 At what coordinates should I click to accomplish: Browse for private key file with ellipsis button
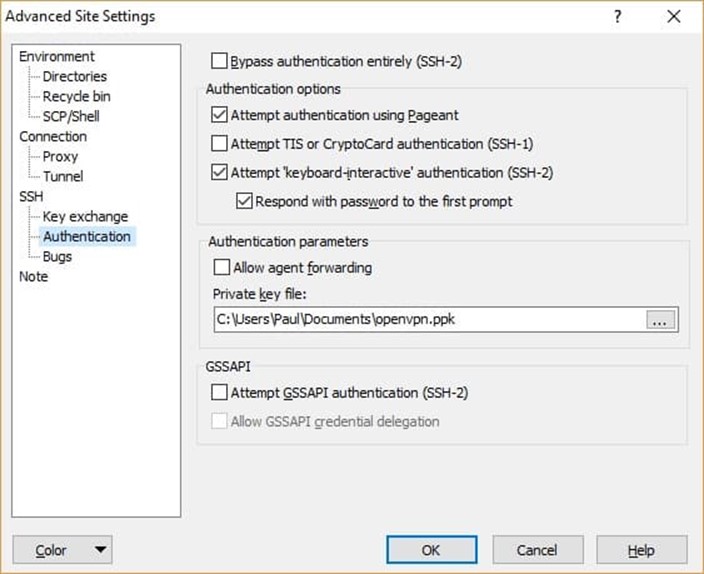[x=662, y=321]
